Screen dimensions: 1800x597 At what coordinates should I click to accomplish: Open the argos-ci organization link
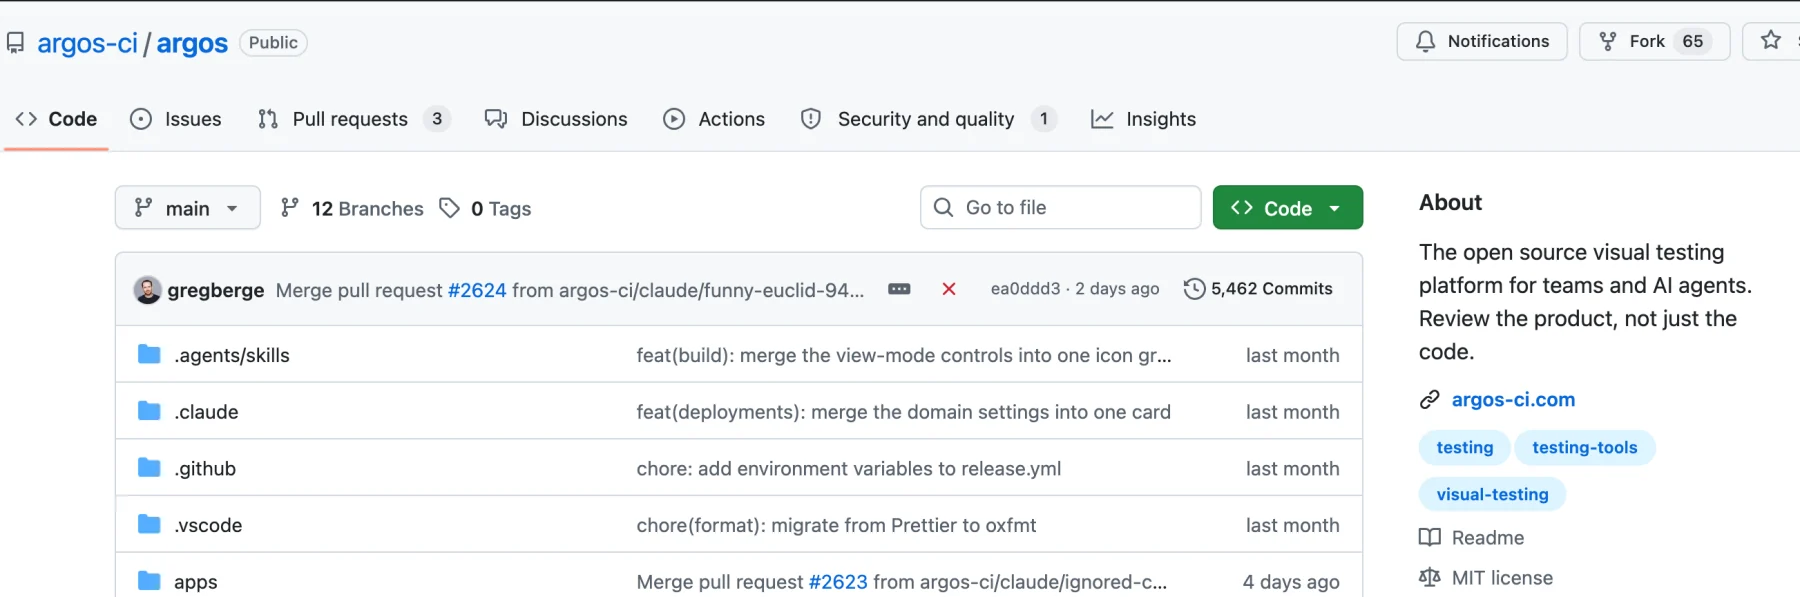(x=87, y=43)
